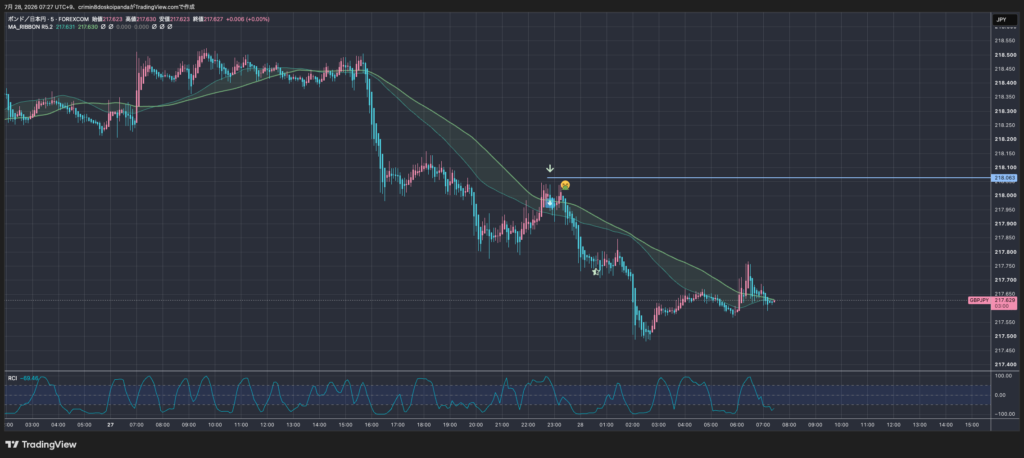
Task: Click the 27 date label on time axis
Action: 110,425
